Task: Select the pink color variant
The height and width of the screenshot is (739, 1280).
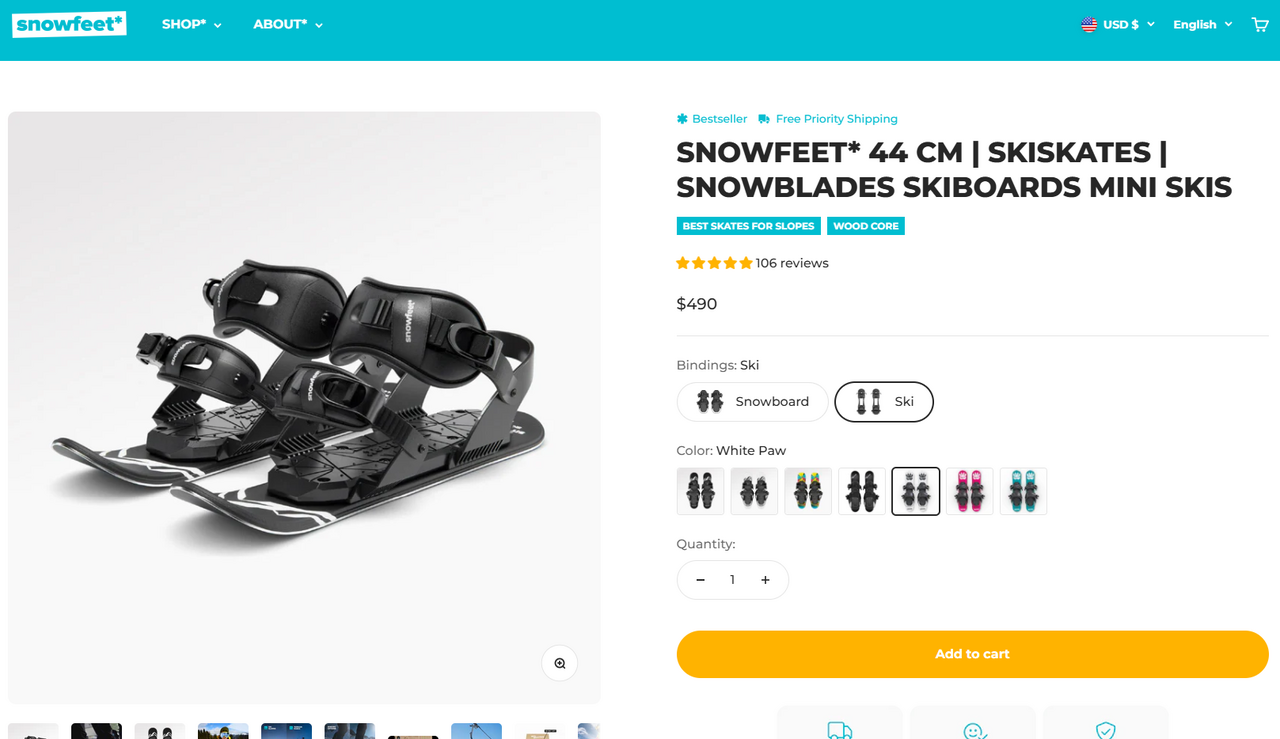Action: click(970, 492)
